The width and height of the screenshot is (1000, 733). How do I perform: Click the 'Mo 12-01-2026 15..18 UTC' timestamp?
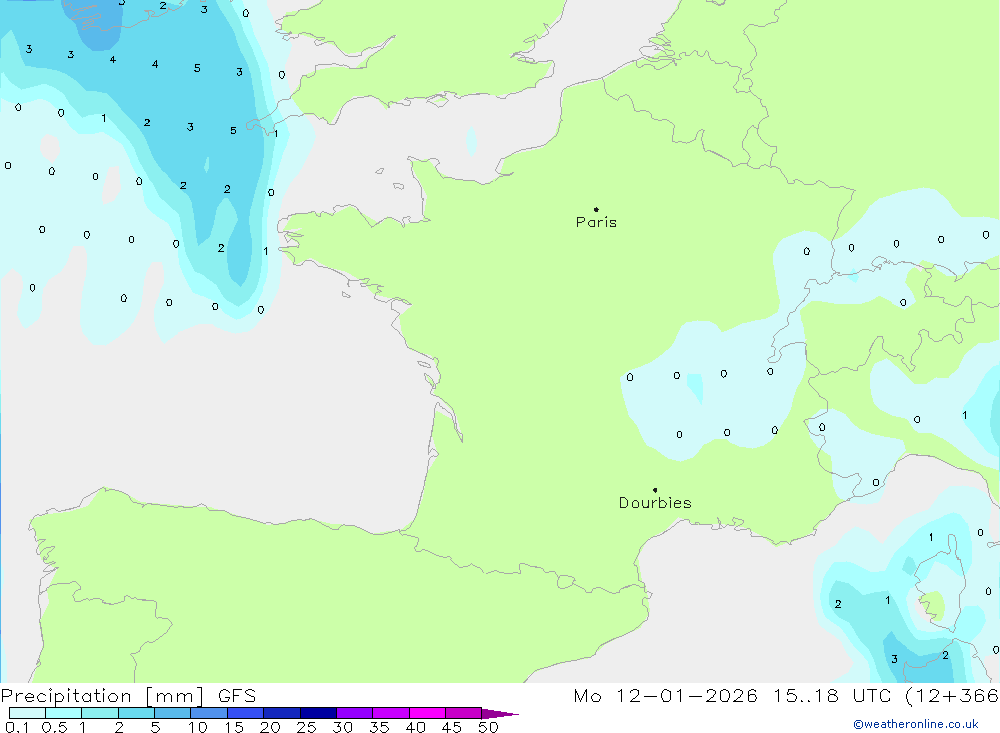click(730, 696)
